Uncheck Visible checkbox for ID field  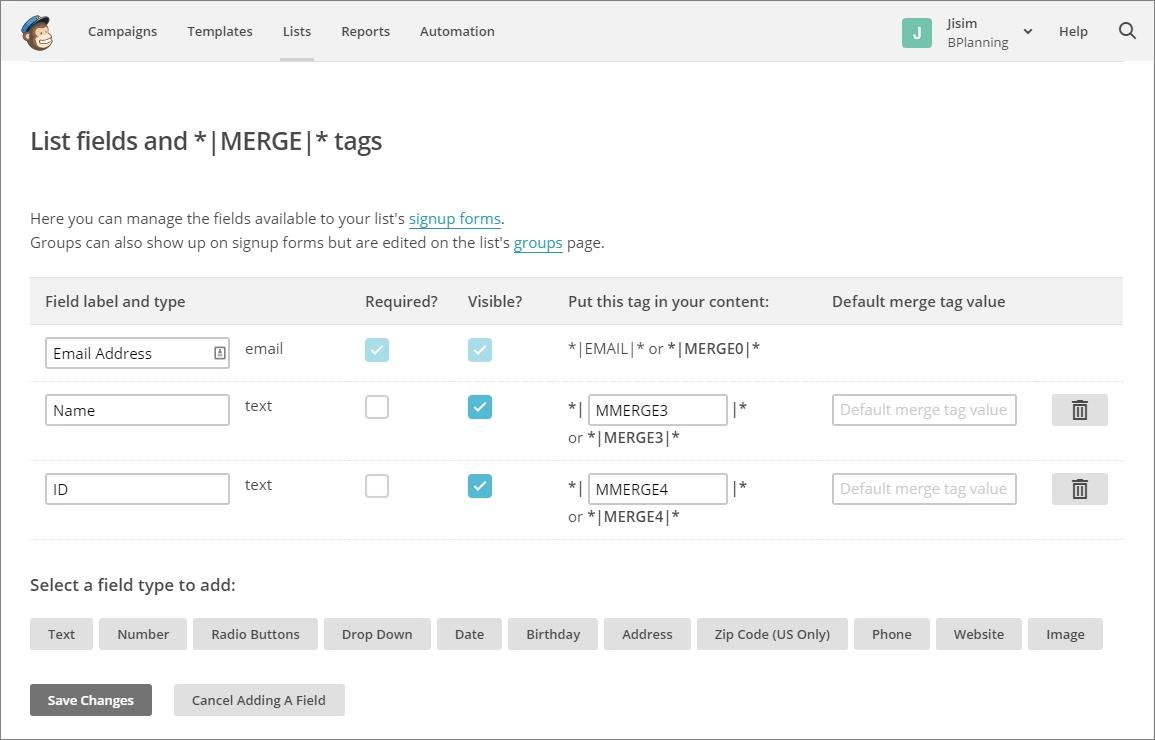coord(480,486)
